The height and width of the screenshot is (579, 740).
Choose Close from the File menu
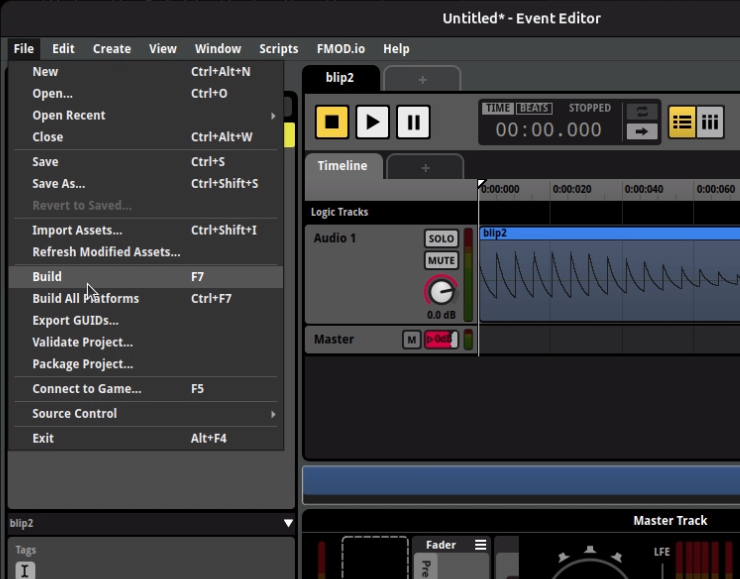(146, 137)
